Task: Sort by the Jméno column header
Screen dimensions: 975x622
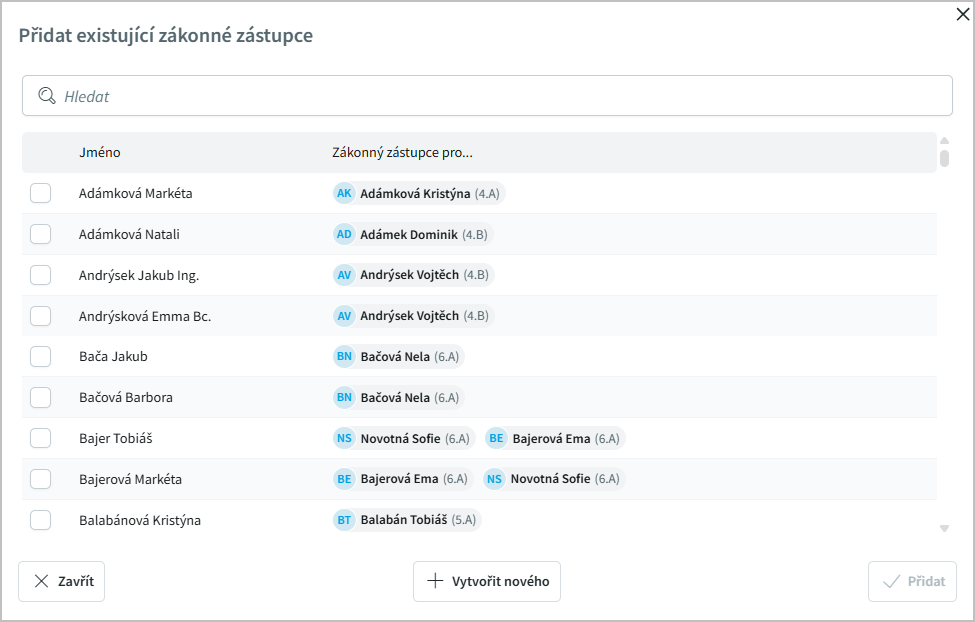Action: click(x=100, y=153)
